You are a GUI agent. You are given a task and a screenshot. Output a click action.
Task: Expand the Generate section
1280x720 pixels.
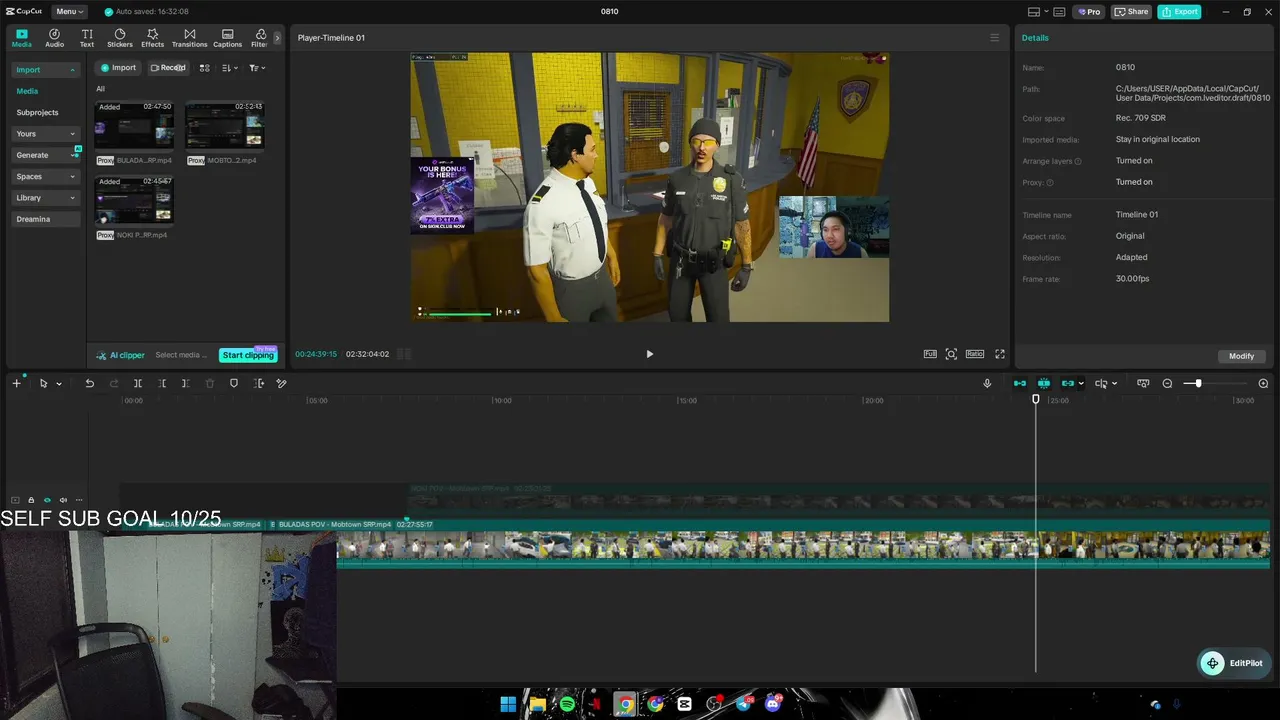point(45,155)
